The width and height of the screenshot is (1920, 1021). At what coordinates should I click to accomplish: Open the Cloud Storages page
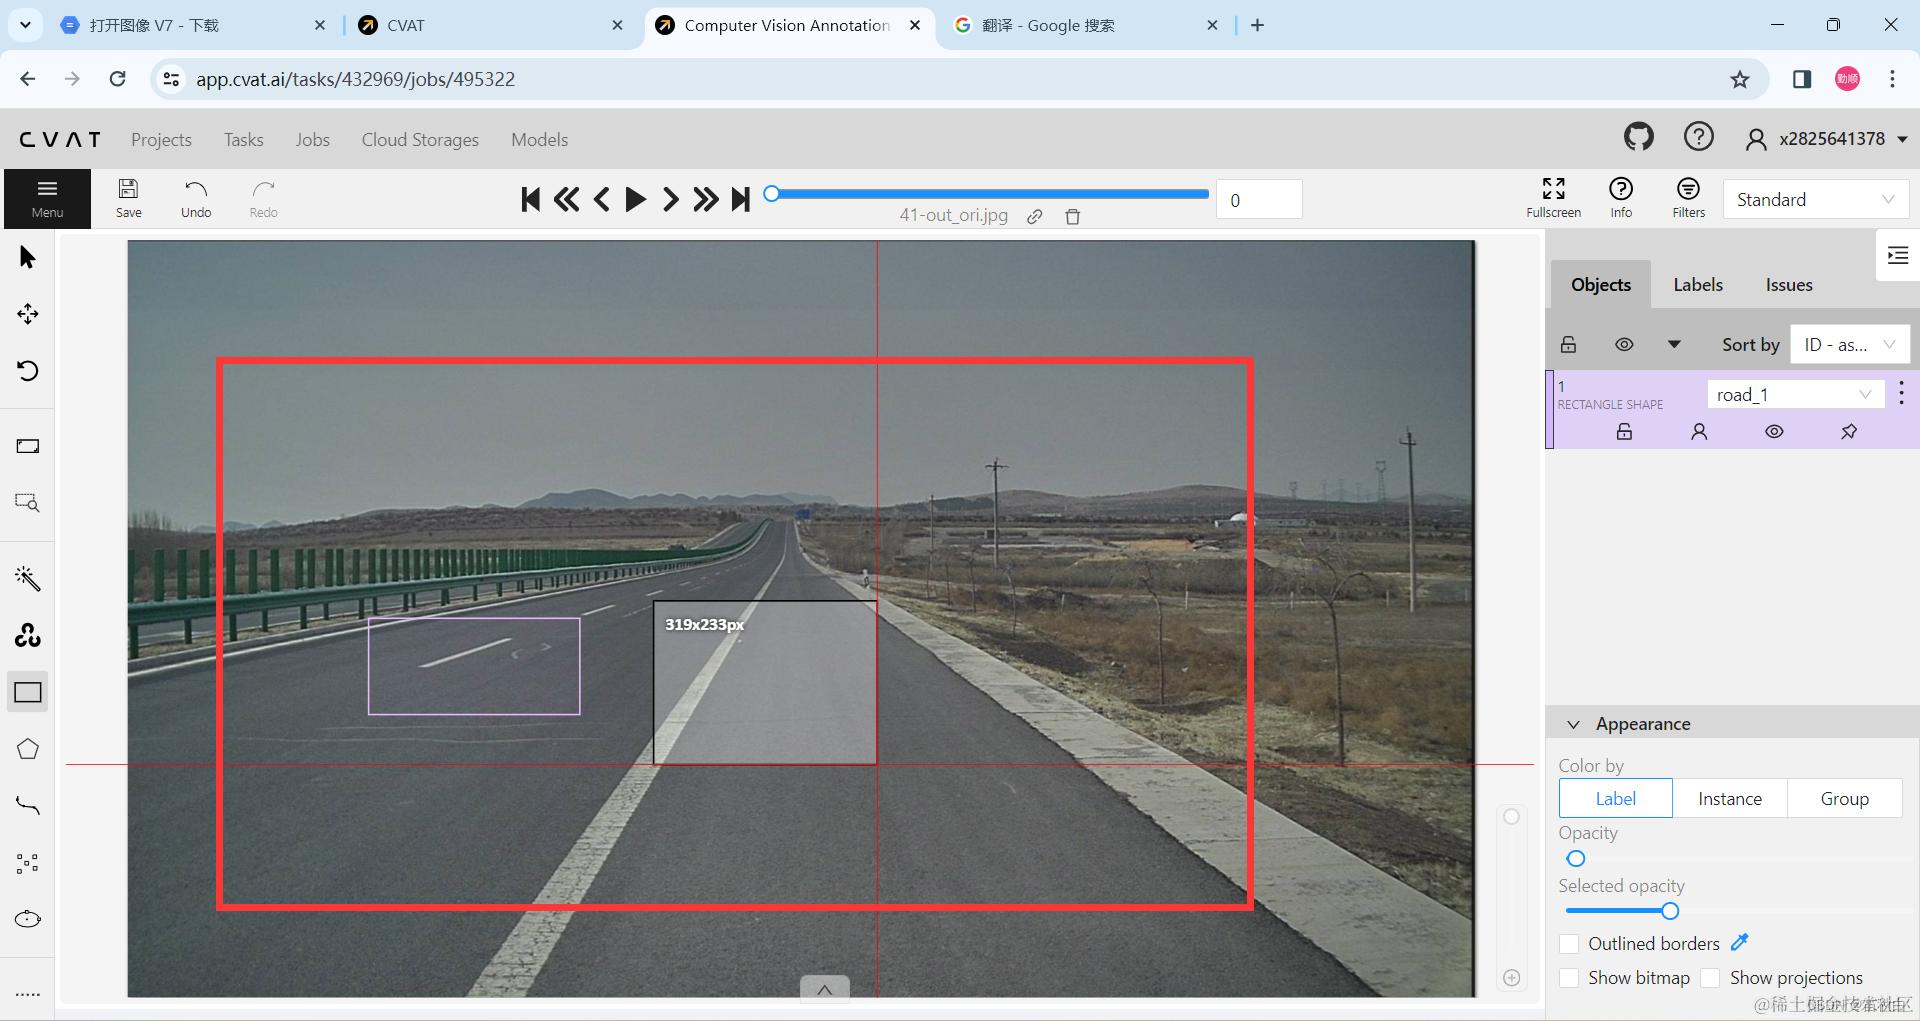click(x=420, y=140)
